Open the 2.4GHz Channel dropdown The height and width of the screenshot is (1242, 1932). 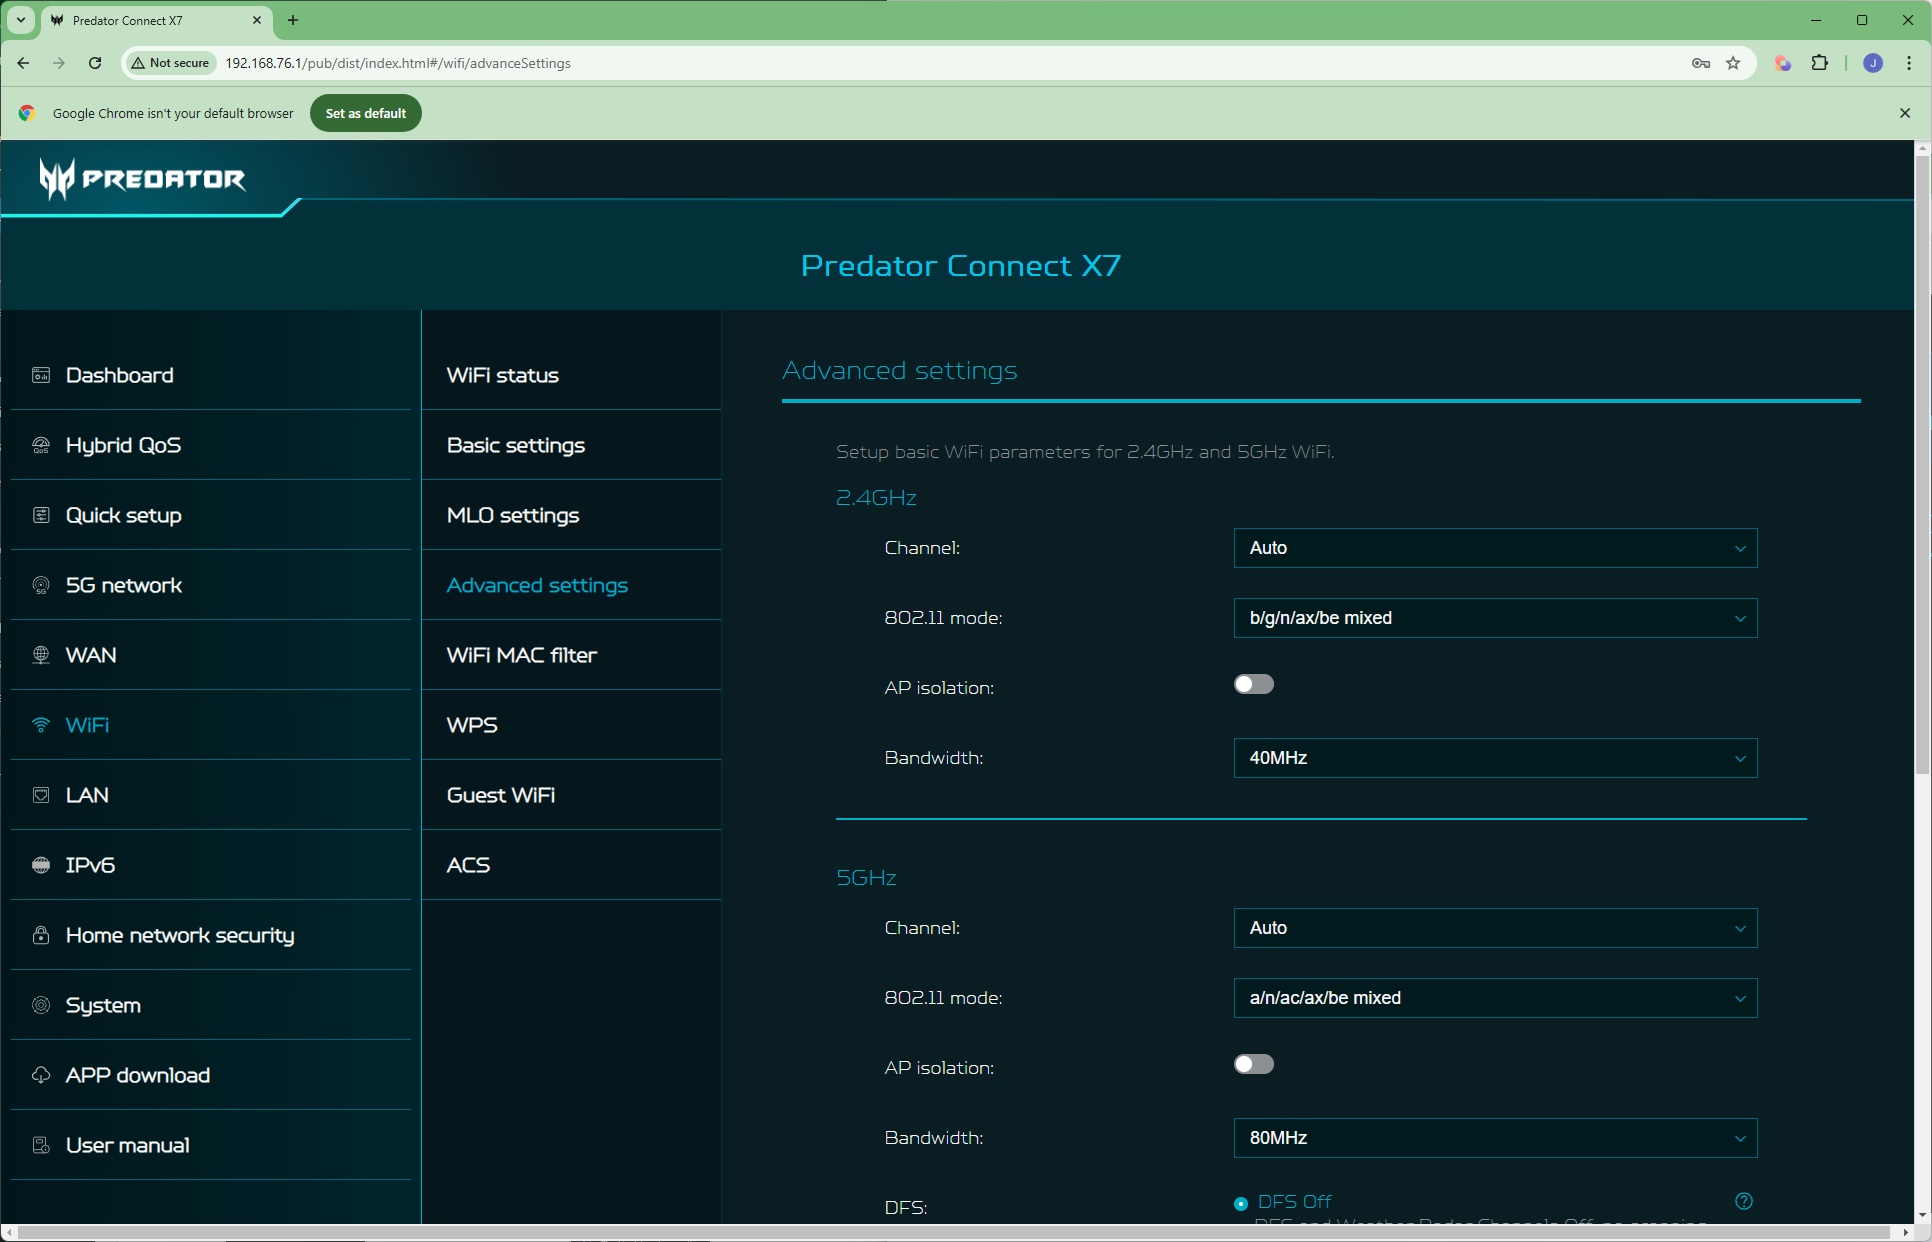pyautogui.click(x=1494, y=548)
